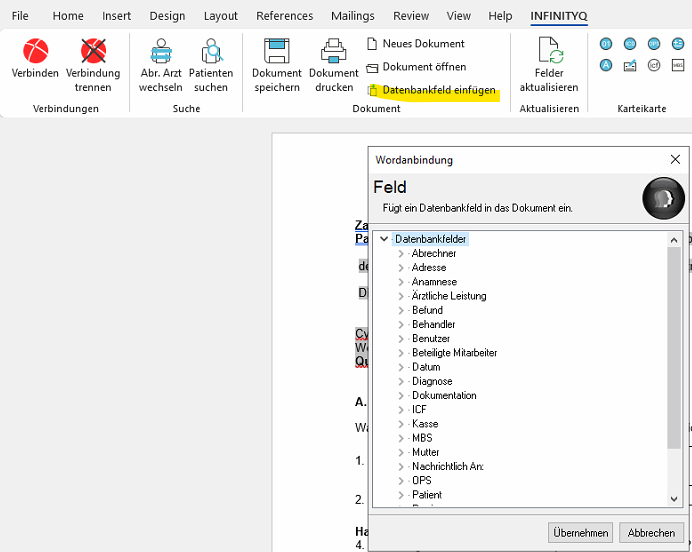
Task: Select the 'Beteiligte Mitarbeiter' row
Action: (x=454, y=353)
